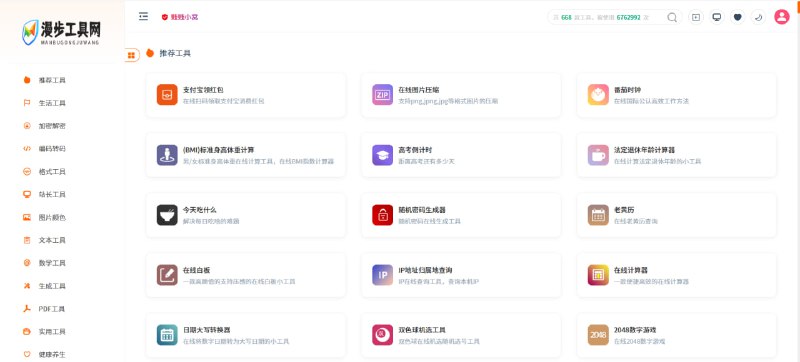
Task: Select 文本工具 in the sidebar
Action: 52,240
